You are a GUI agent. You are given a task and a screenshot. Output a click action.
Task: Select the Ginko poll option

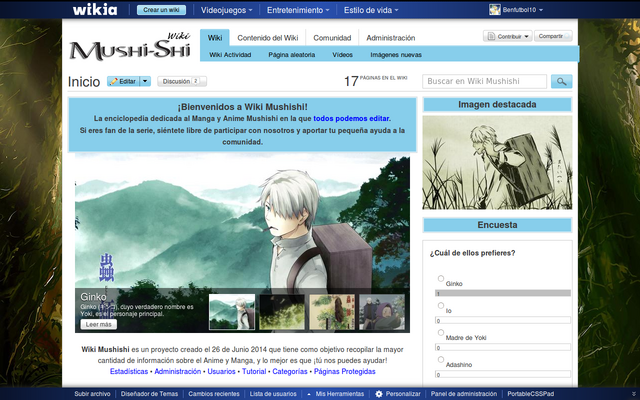441,278
